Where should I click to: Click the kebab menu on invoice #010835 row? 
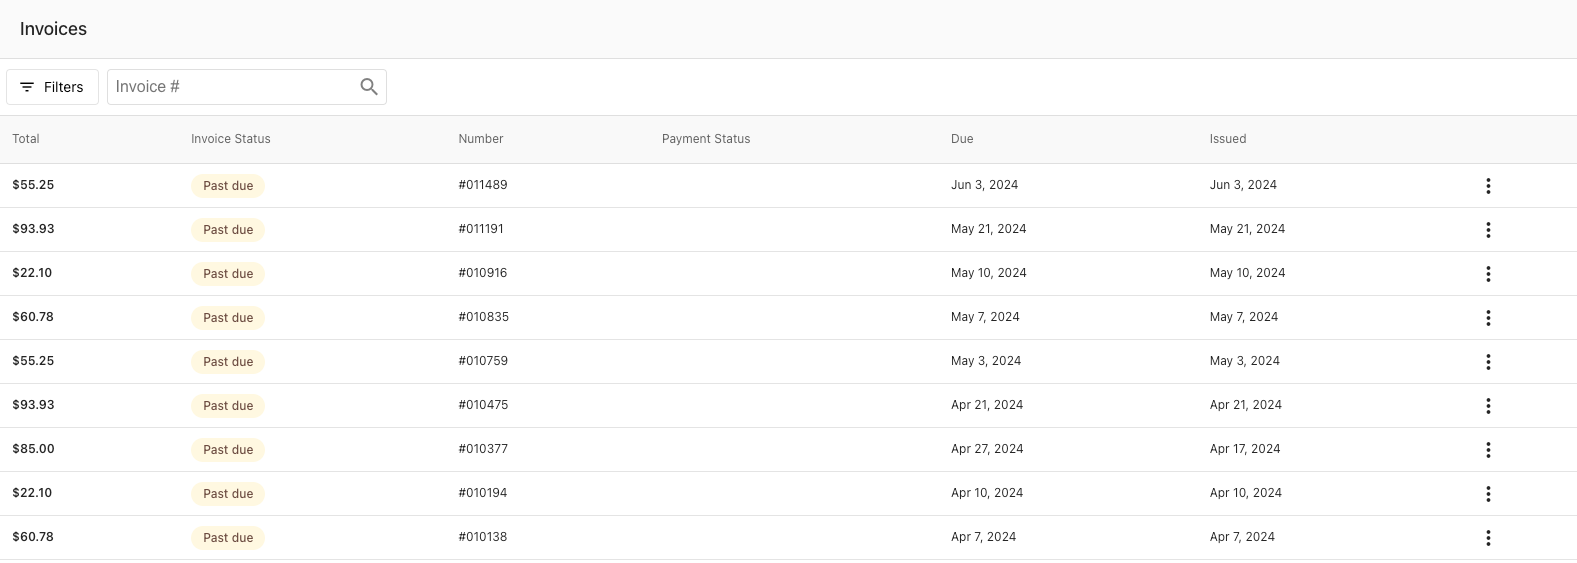point(1488,318)
